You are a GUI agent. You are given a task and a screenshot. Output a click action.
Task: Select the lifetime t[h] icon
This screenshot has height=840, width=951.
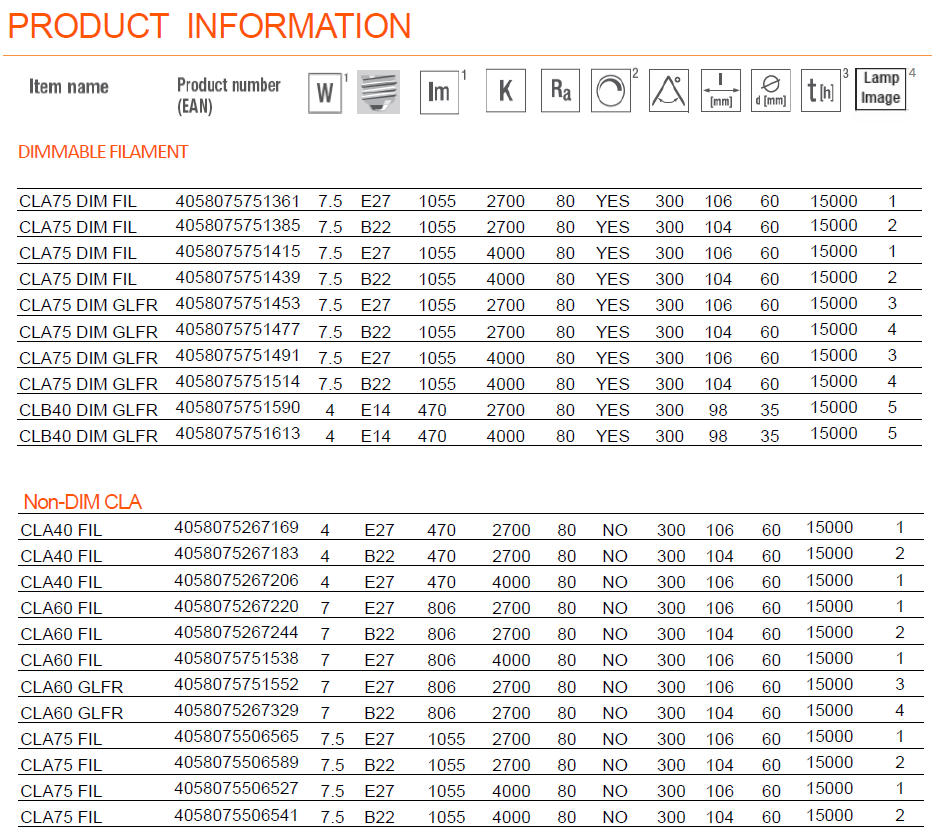click(820, 91)
